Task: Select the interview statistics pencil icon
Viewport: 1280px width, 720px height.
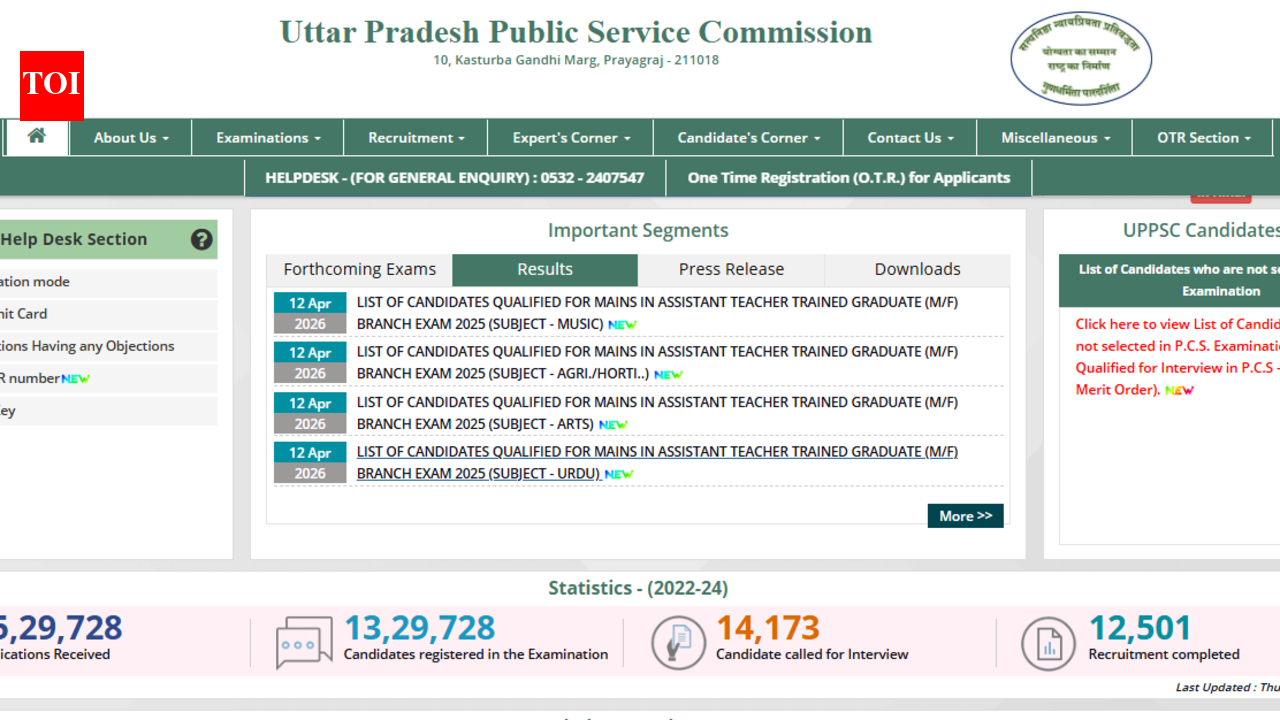Action: pos(678,643)
